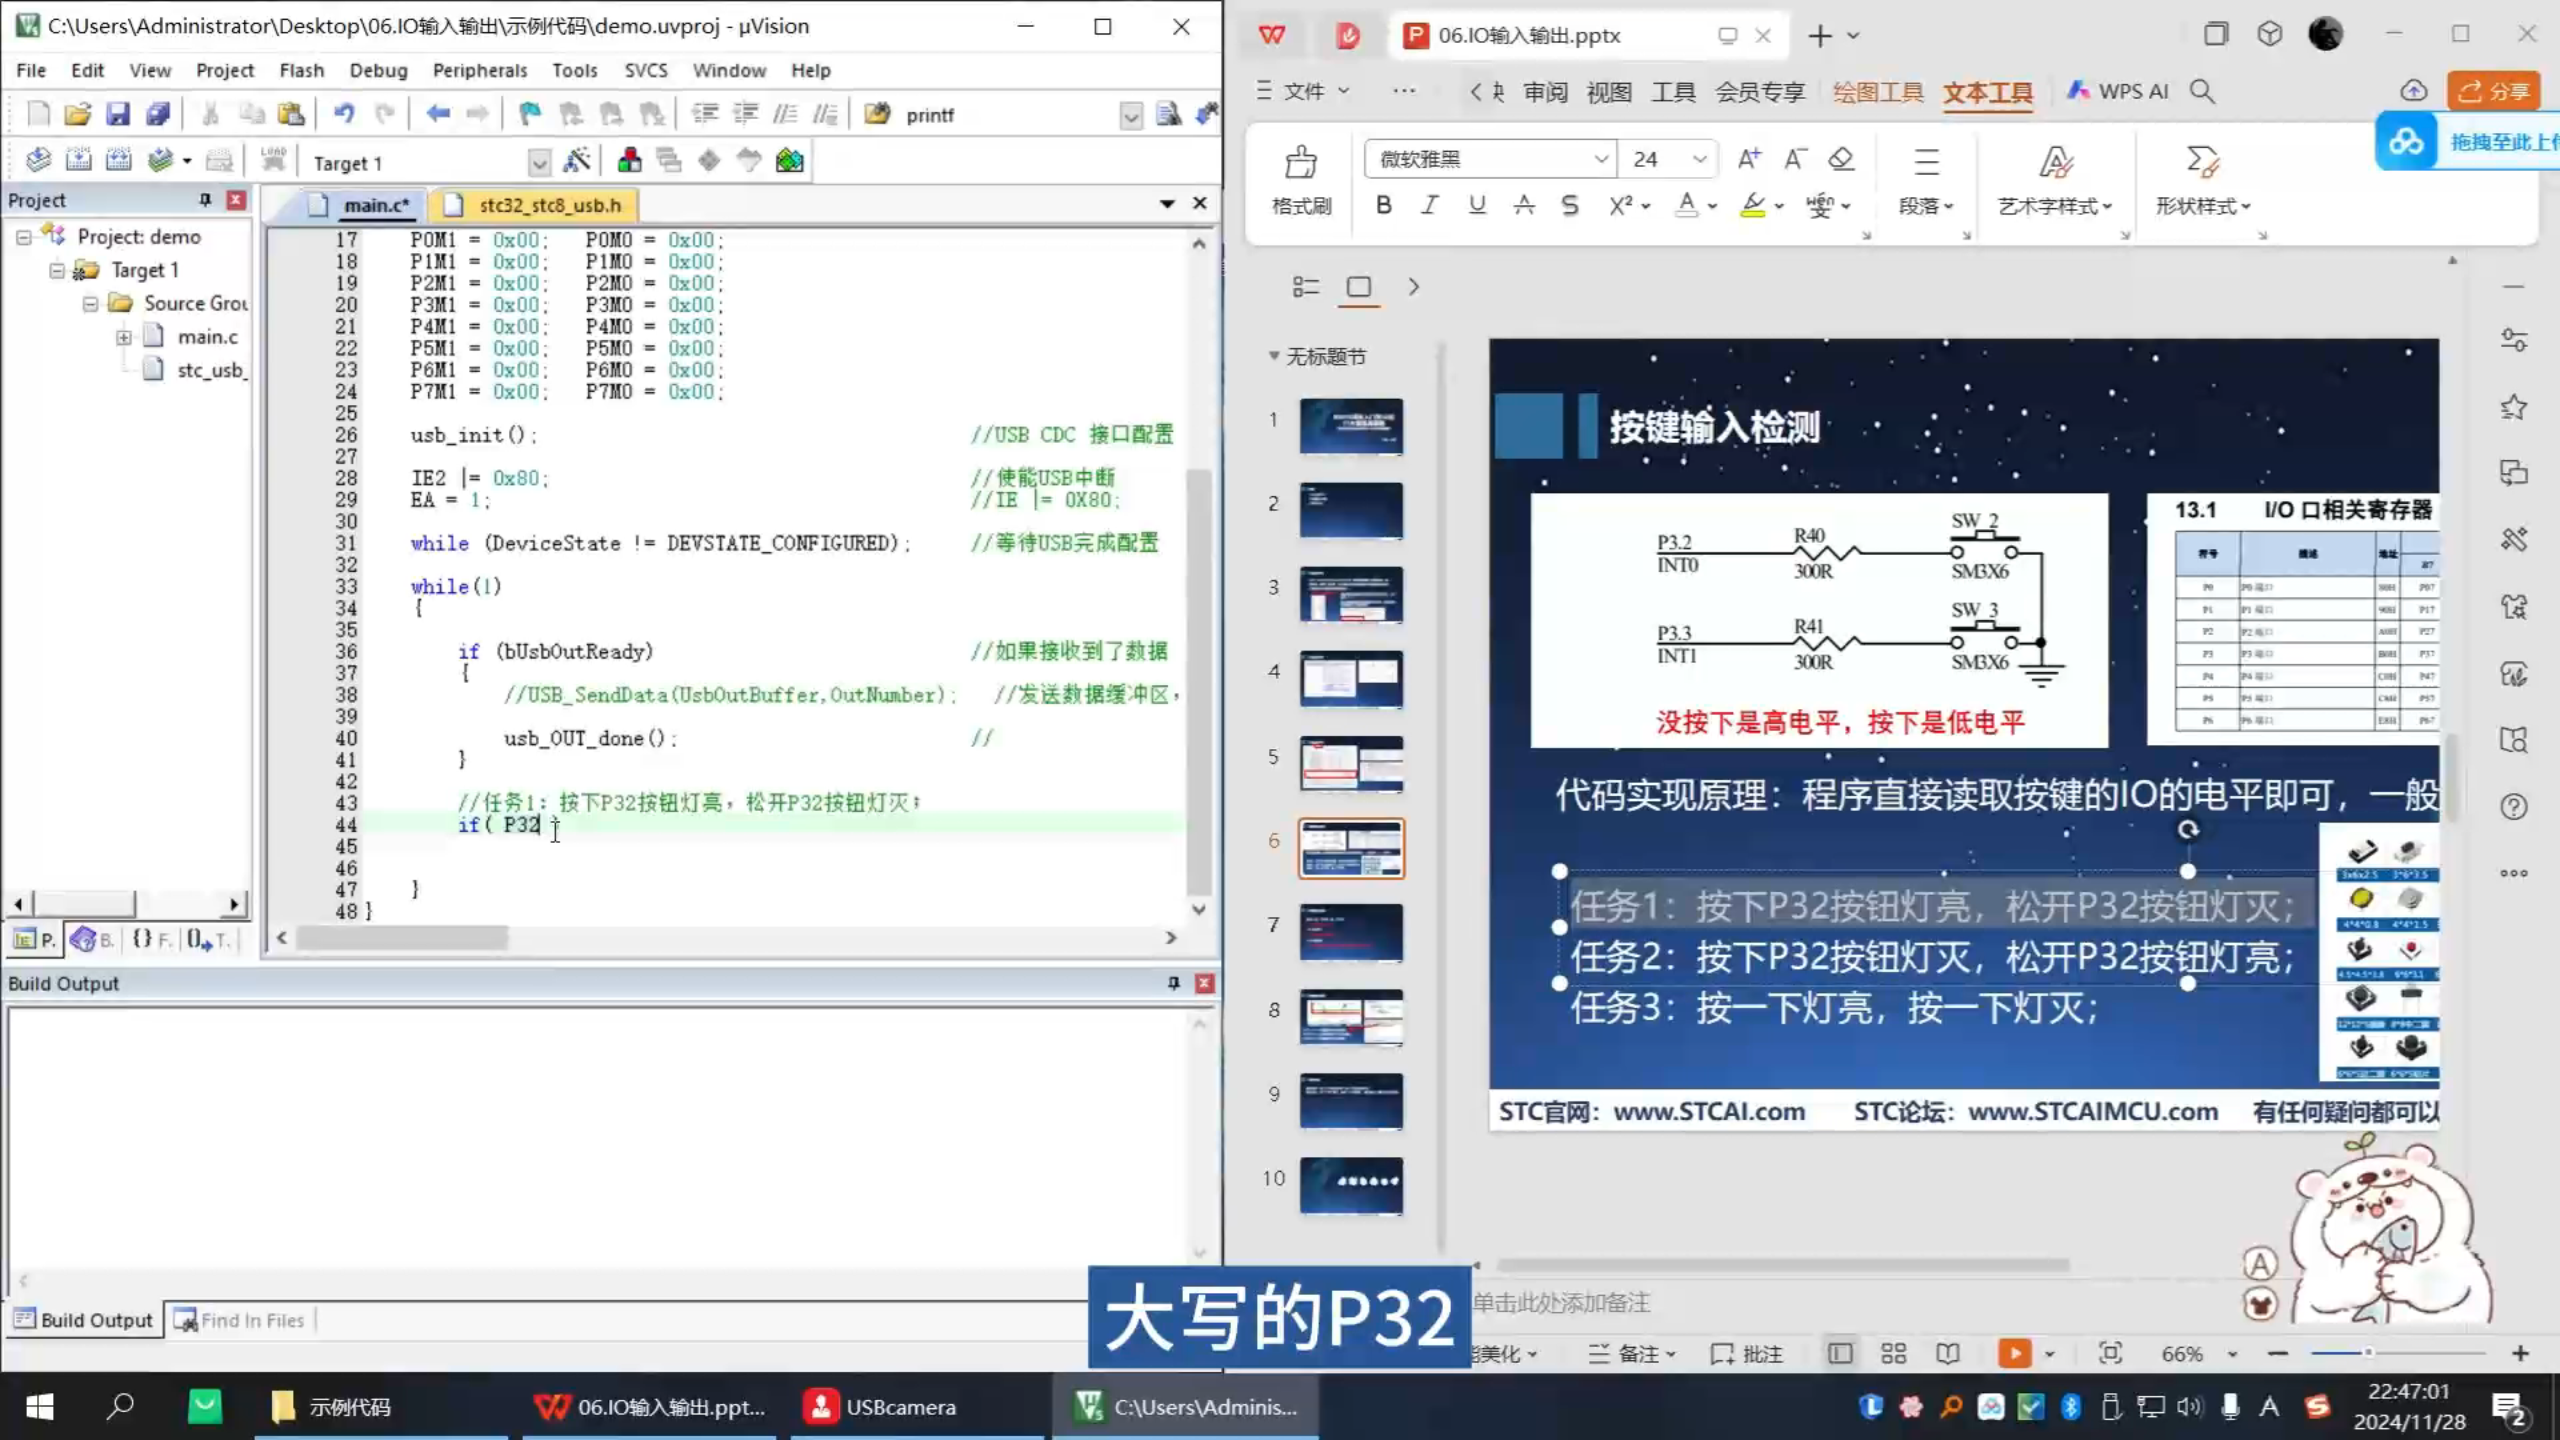Image resolution: width=2560 pixels, height=1440 pixels.
Task: Expand the main.c tree node
Action: click(x=124, y=337)
